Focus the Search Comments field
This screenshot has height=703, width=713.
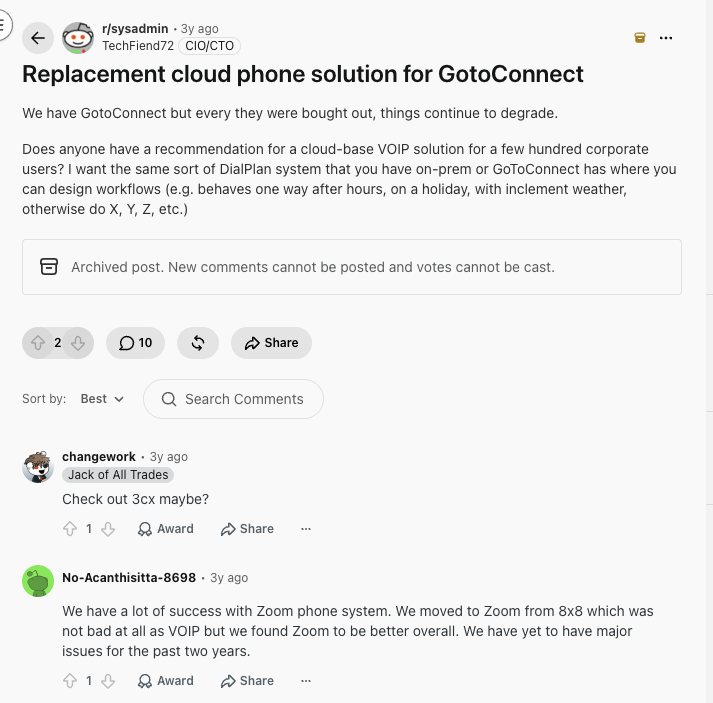[x=233, y=399]
